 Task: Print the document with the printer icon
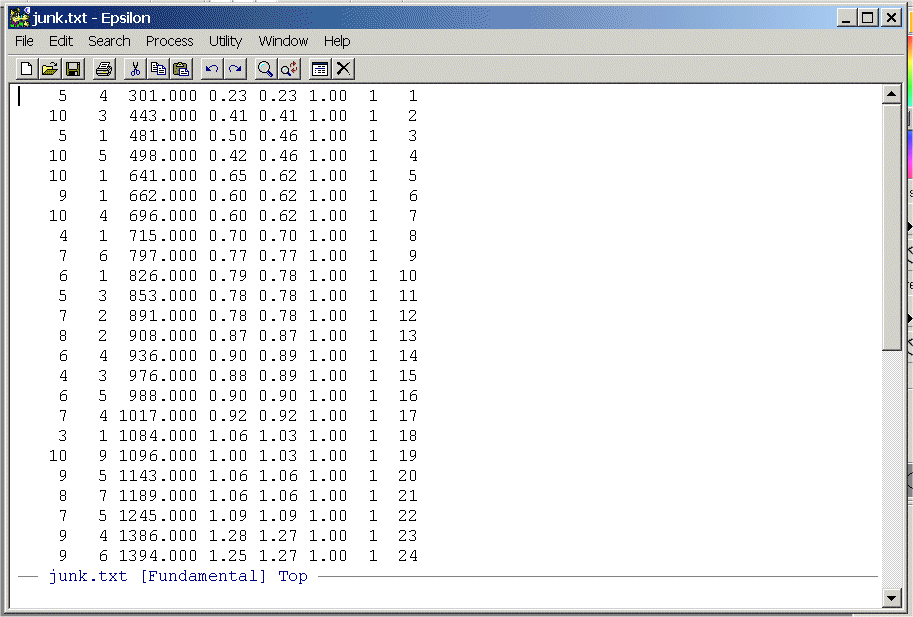(x=104, y=69)
